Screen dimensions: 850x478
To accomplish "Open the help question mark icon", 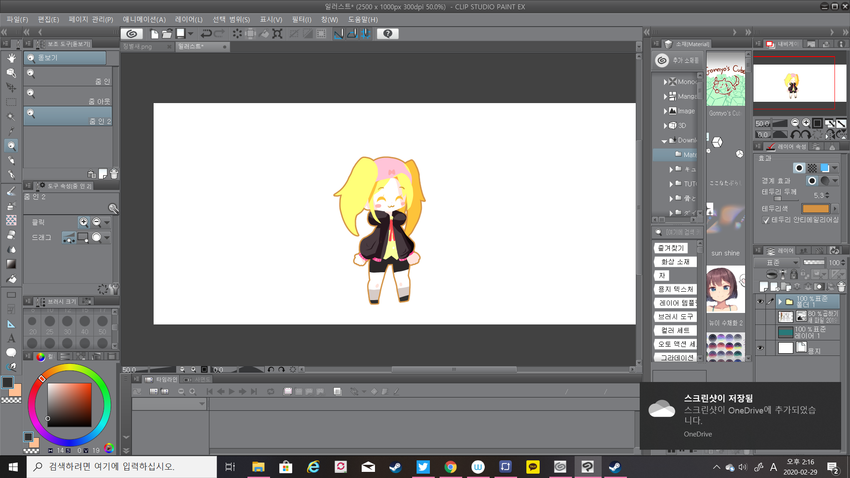I will tap(388, 34).
